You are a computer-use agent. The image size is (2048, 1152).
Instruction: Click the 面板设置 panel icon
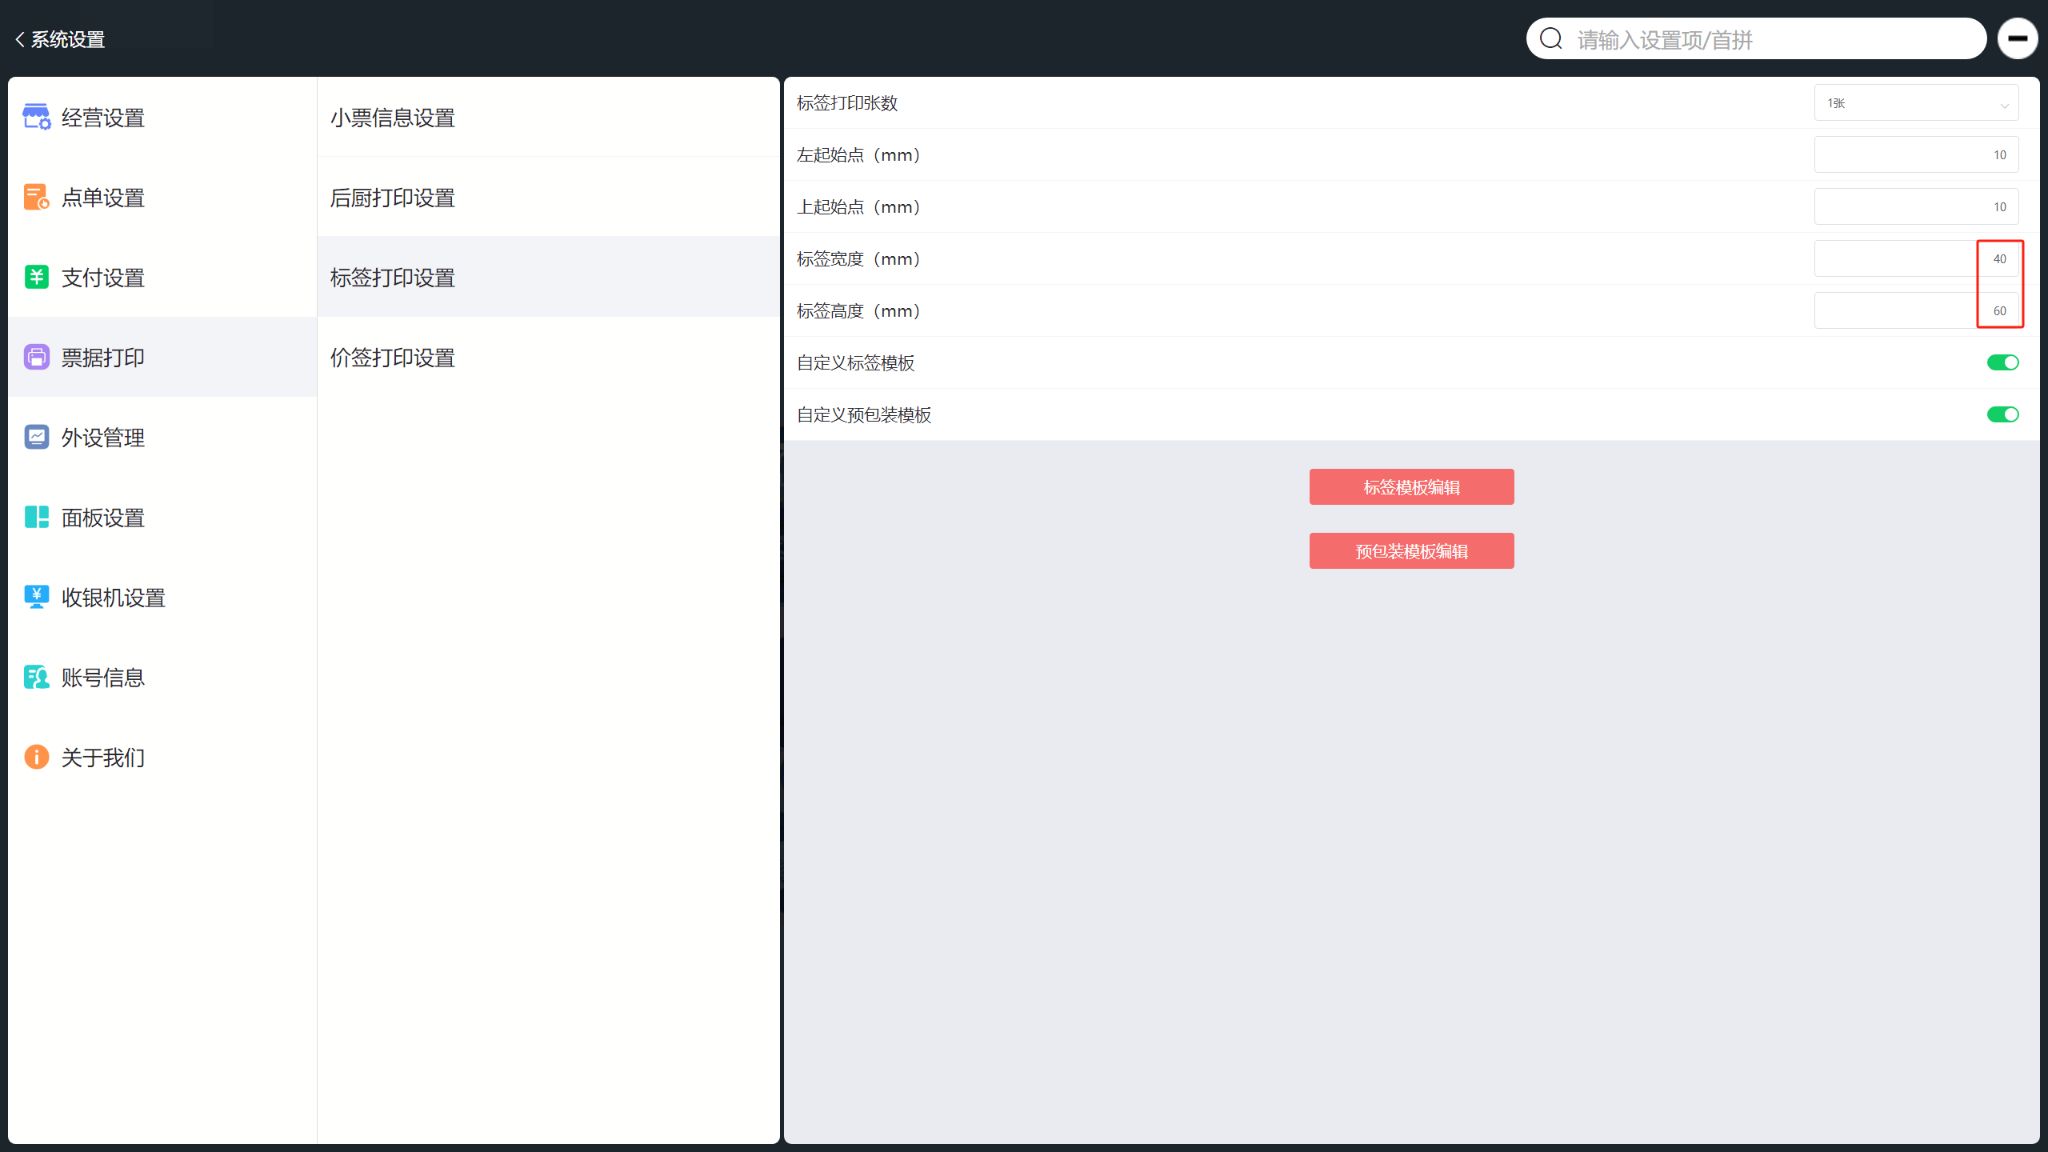click(x=37, y=517)
